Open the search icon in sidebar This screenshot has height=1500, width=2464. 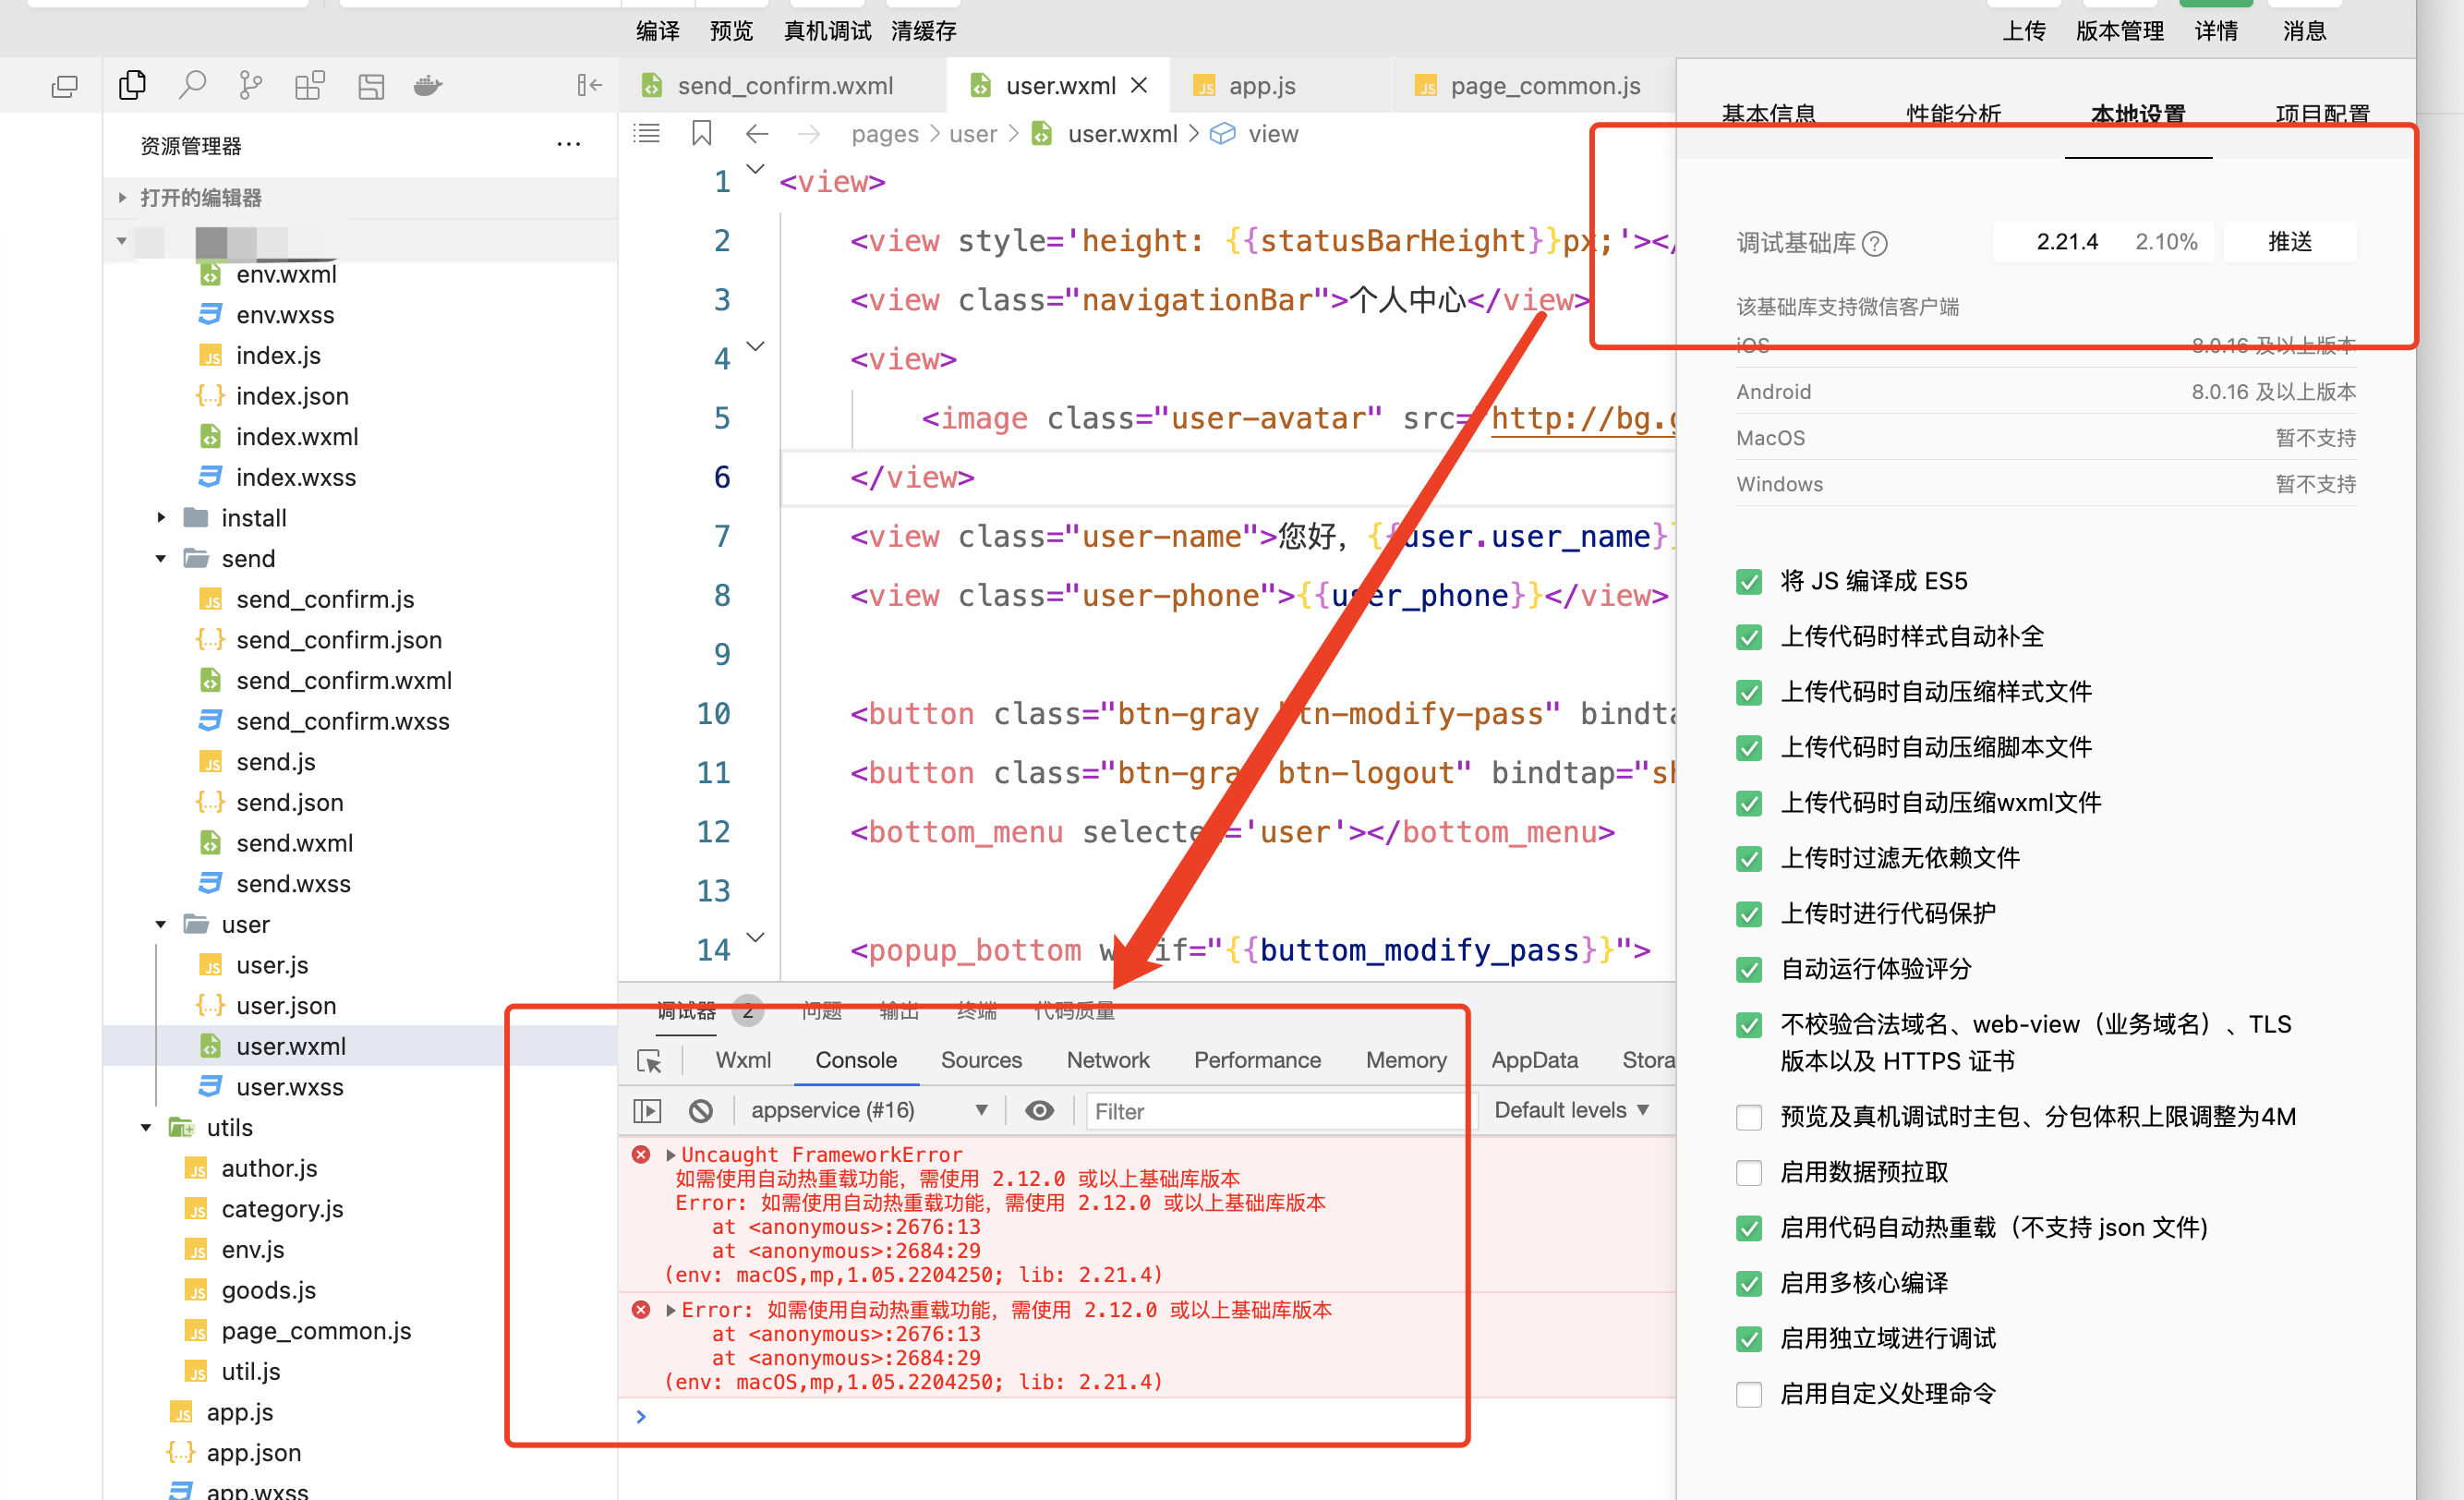[191, 85]
